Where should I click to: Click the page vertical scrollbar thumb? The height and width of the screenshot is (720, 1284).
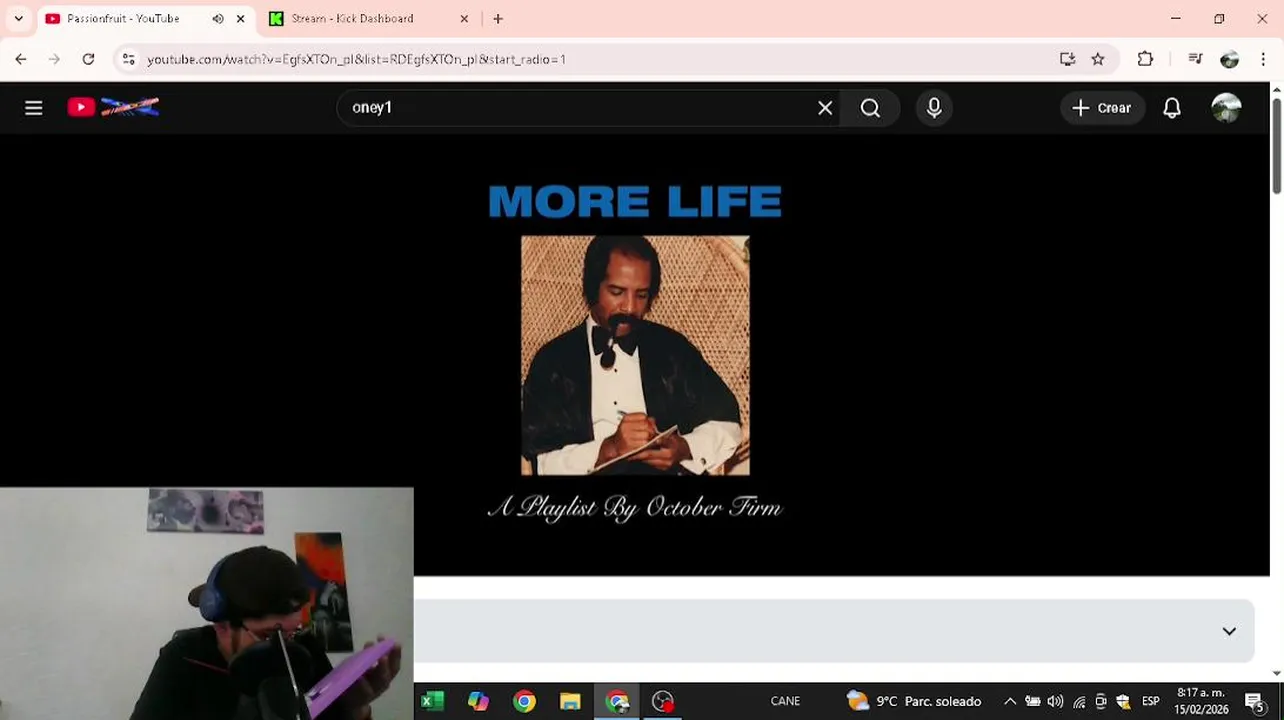(x=1276, y=145)
